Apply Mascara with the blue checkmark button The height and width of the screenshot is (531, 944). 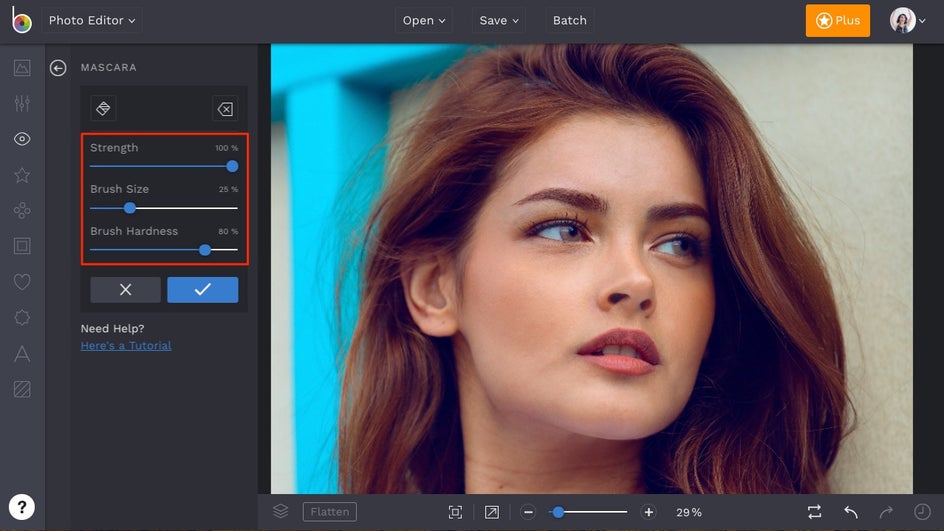202,289
